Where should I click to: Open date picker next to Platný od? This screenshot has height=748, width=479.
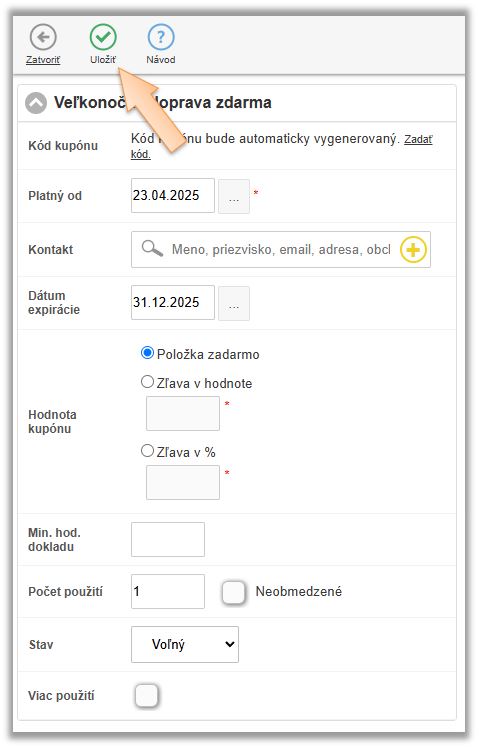234,196
